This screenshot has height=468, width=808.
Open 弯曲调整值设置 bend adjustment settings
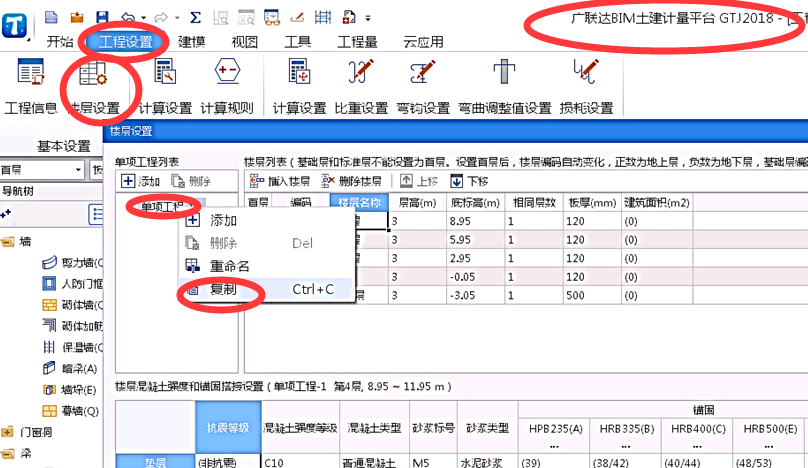(505, 86)
